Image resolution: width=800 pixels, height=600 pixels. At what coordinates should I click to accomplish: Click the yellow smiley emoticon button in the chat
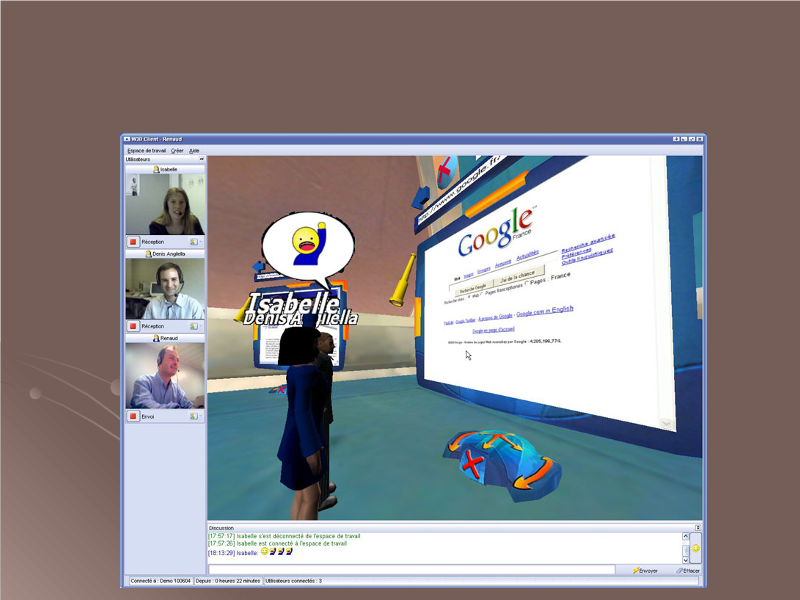[x=696, y=549]
